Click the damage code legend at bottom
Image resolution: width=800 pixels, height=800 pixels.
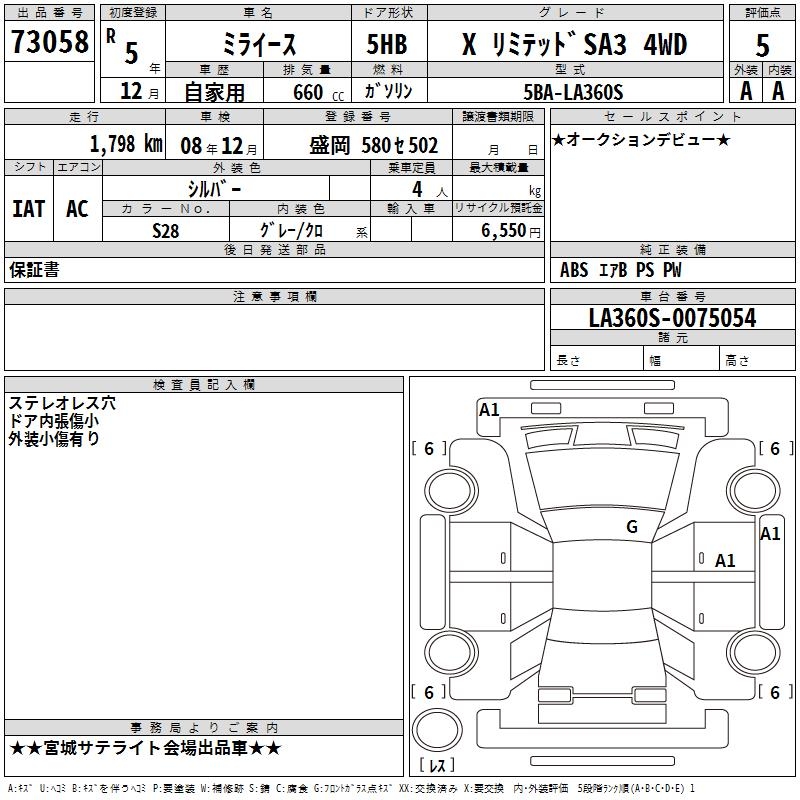coord(351,789)
